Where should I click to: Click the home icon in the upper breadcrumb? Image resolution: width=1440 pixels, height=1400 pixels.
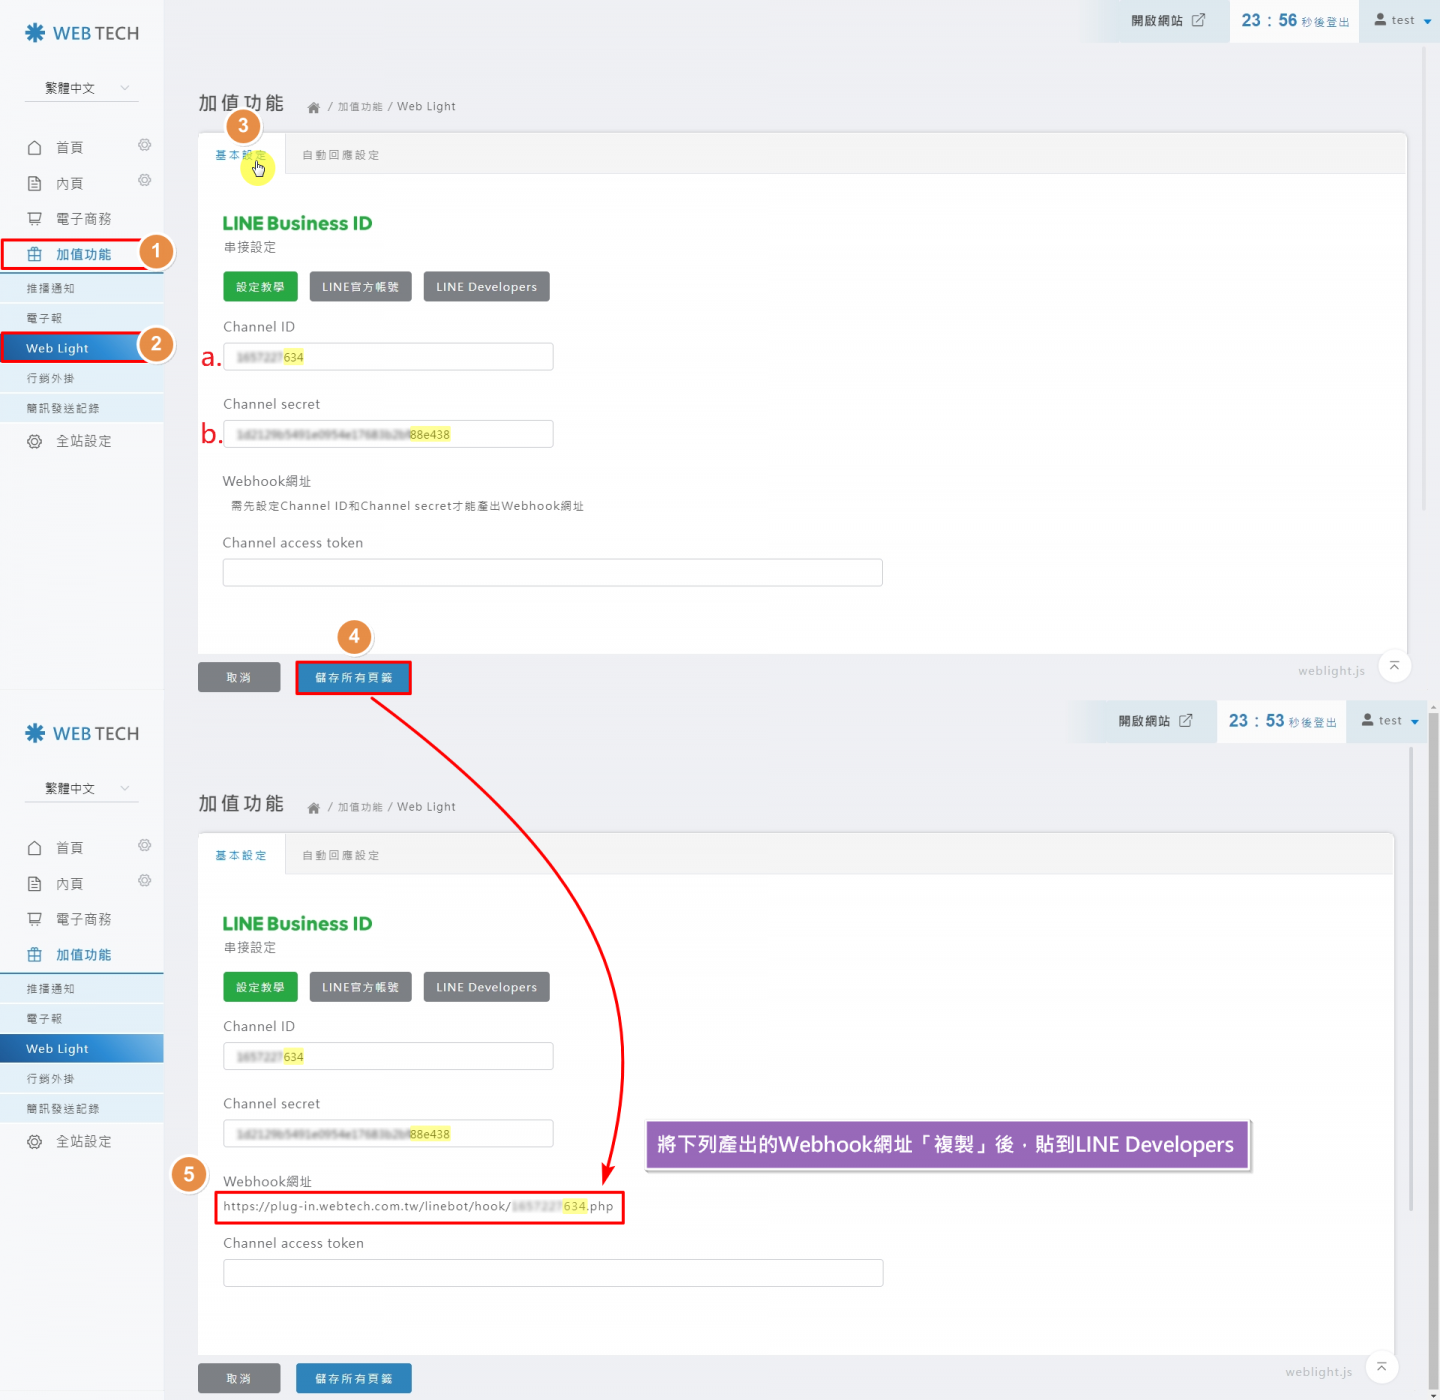tap(313, 108)
